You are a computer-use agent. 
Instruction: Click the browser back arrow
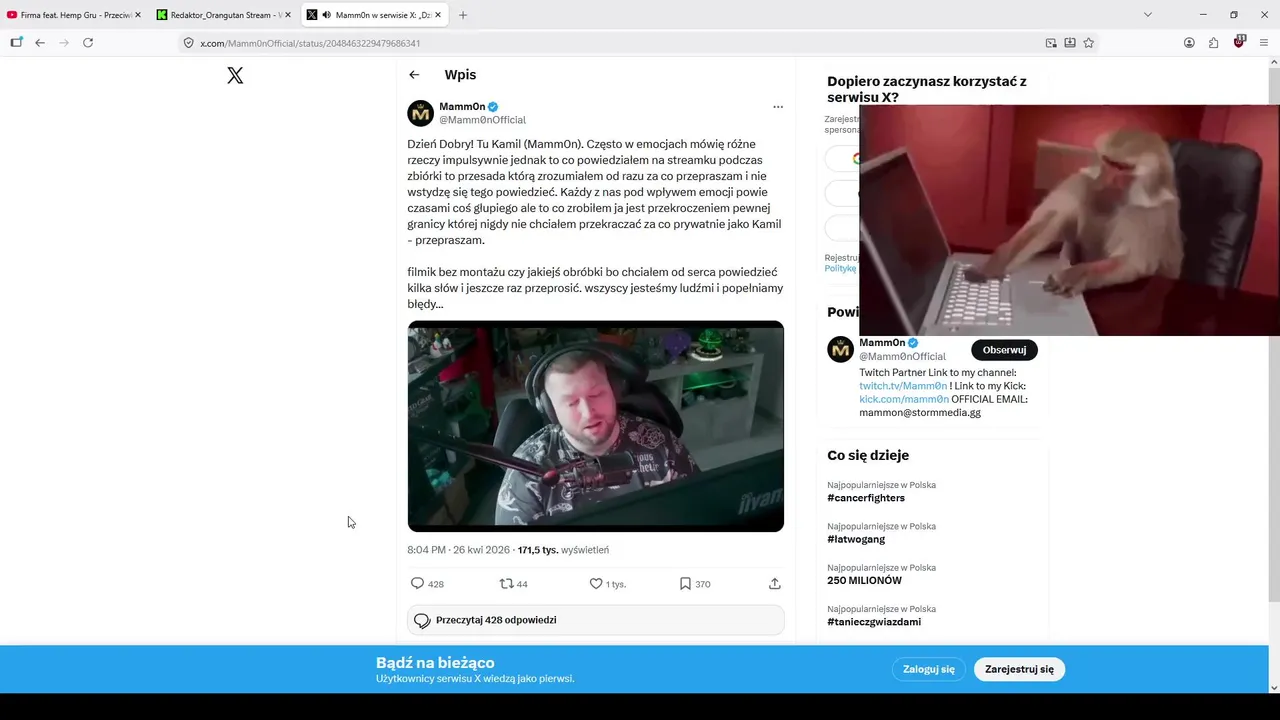40,43
